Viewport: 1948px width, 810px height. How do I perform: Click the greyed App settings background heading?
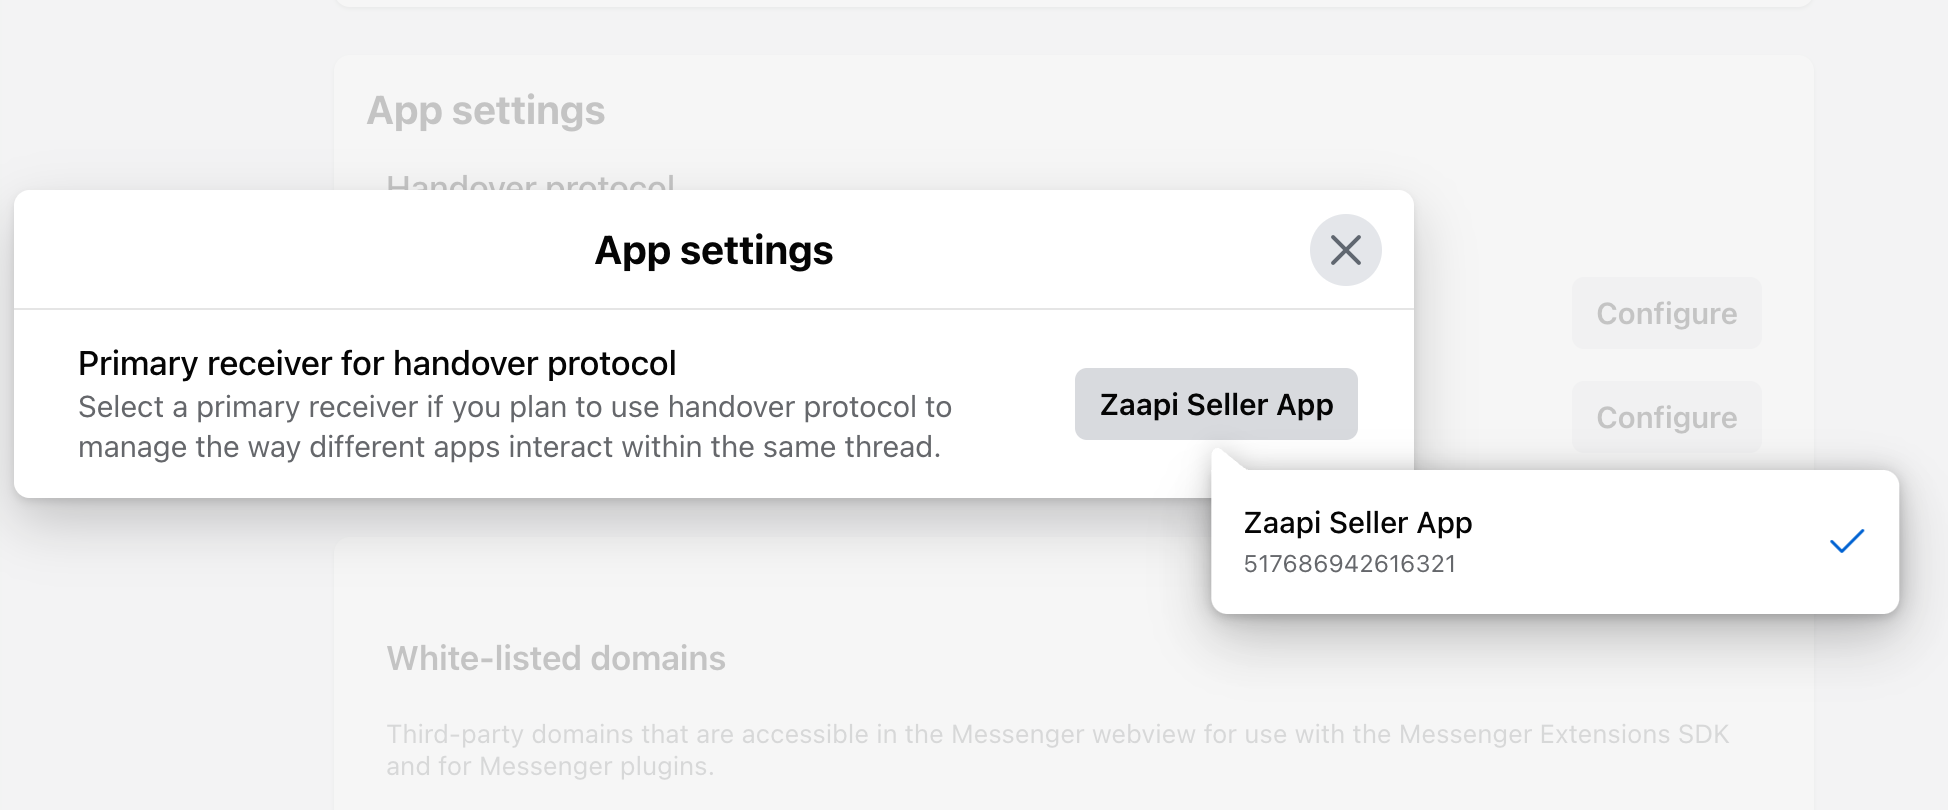click(485, 110)
